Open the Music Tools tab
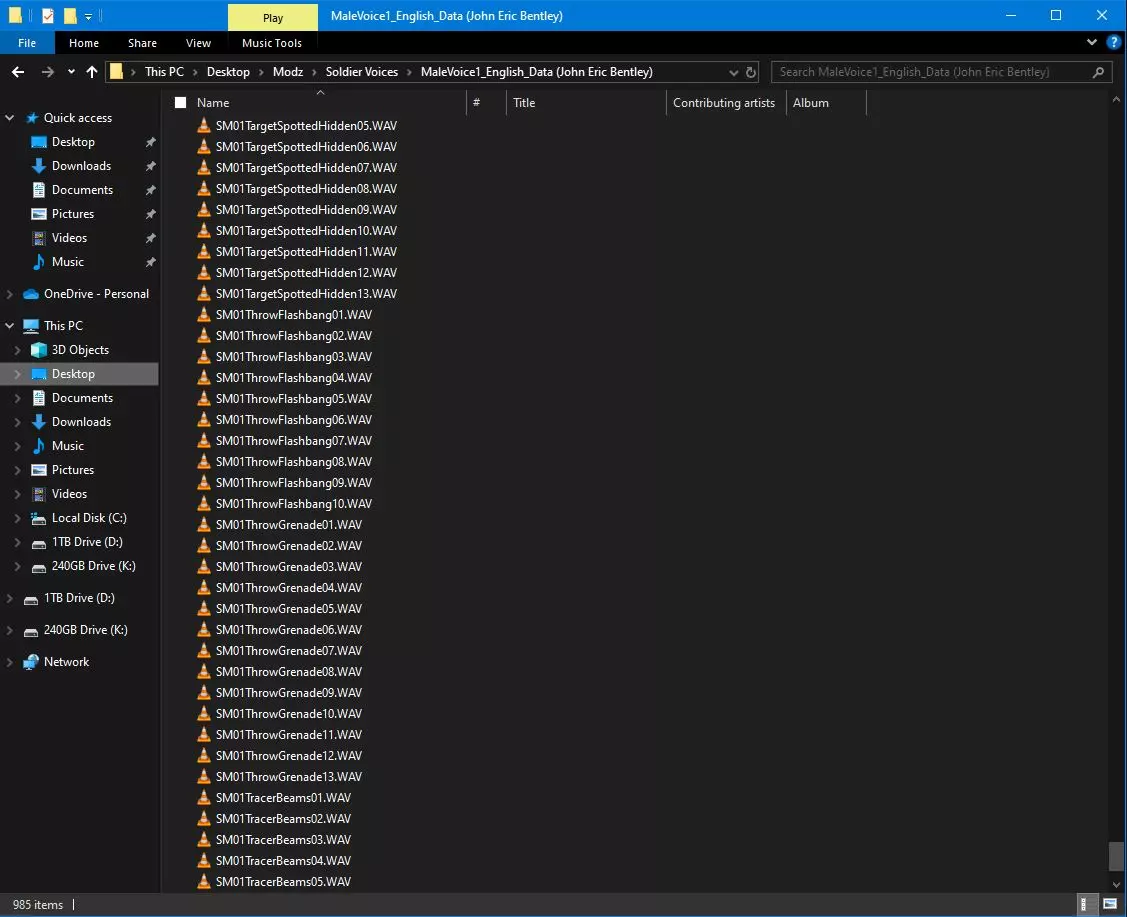Image resolution: width=1127 pixels, height=917 pixels. pyautogui.click(x=272, y=43)
